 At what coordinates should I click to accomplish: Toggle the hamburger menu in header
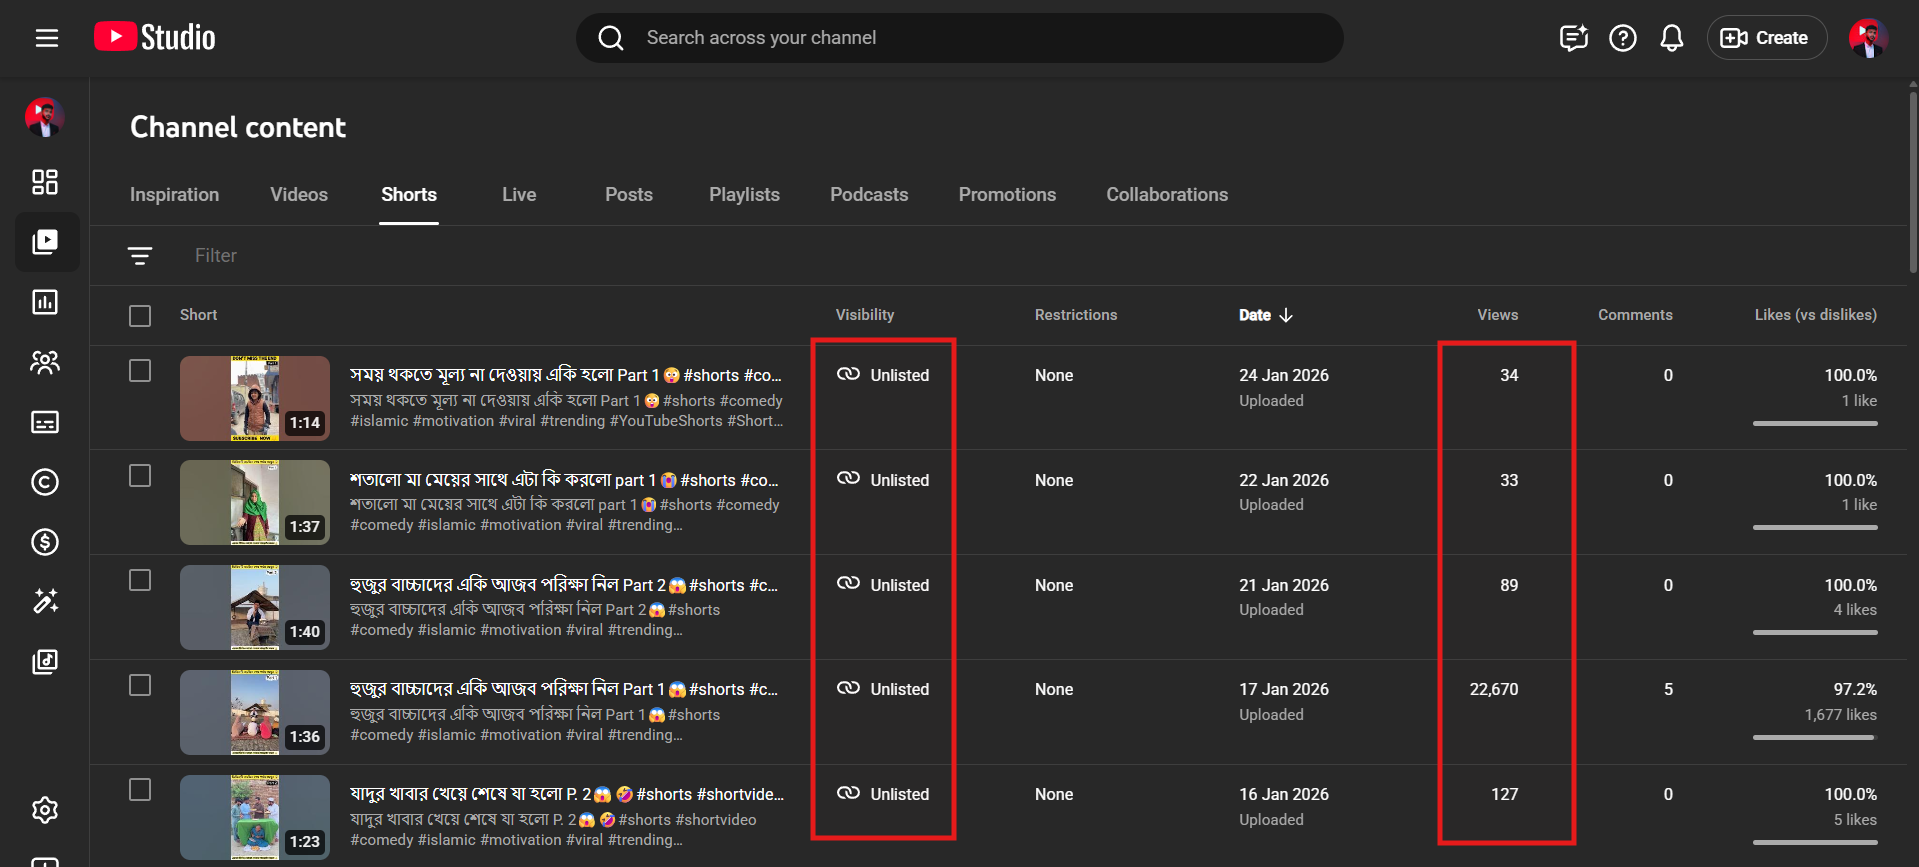[47, 38]
